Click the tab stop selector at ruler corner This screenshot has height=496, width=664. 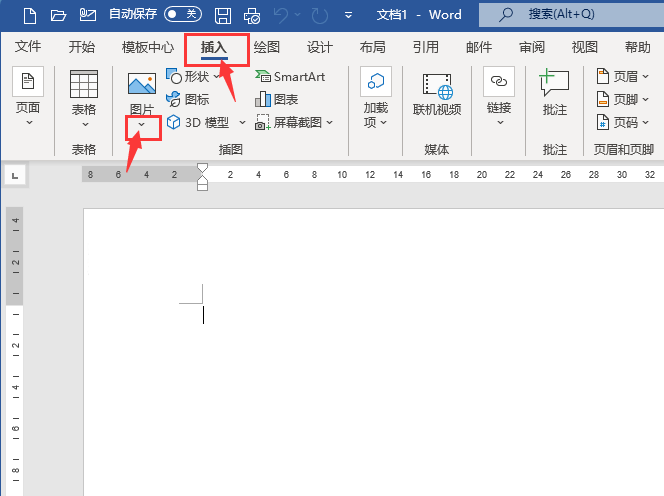click(x=15, y=175)
